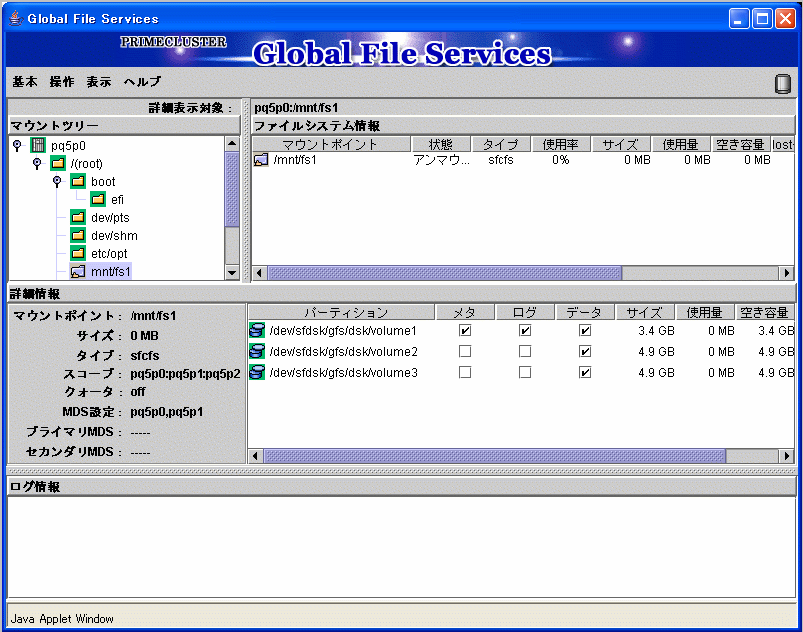Toggle メタ checkbox for volume1
The height and width of the screenshot is (632, 803).
click(x=465, y=330)
